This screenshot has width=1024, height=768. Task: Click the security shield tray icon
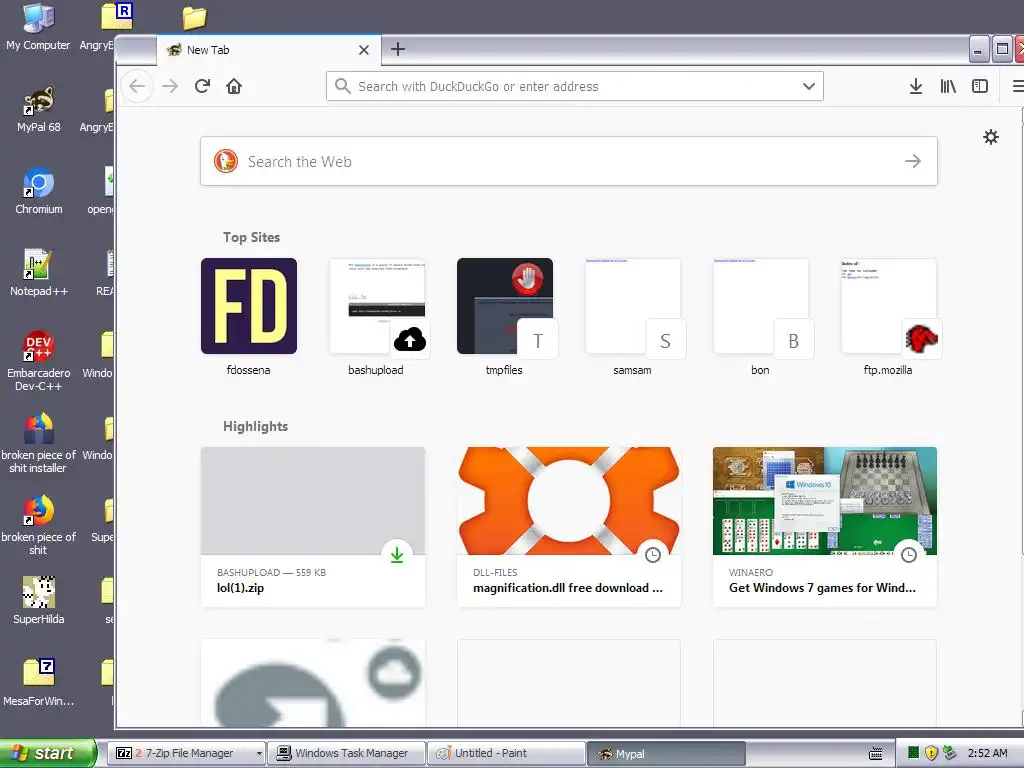(931, 753)
